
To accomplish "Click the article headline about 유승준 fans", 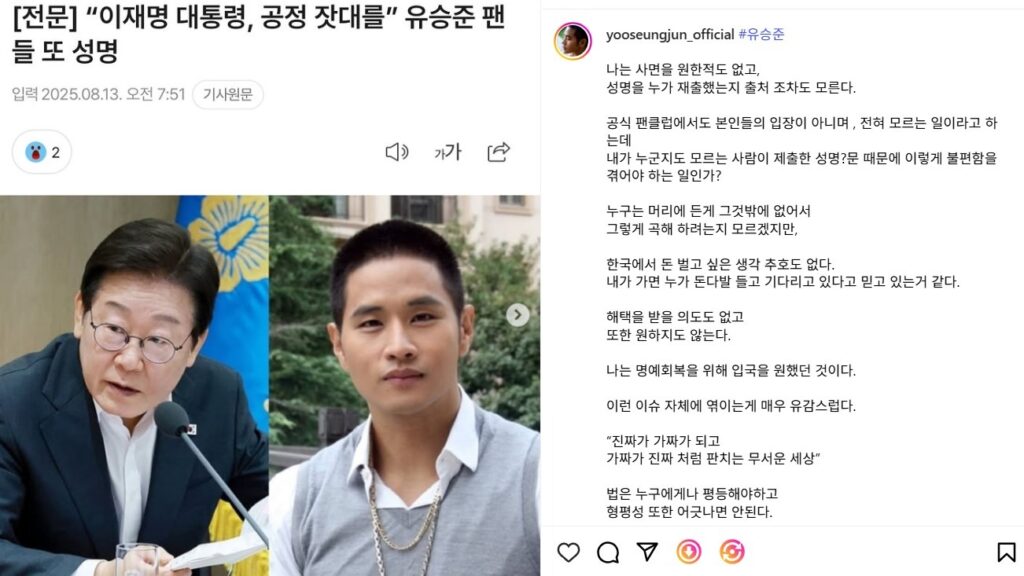I will coord(259,33).
